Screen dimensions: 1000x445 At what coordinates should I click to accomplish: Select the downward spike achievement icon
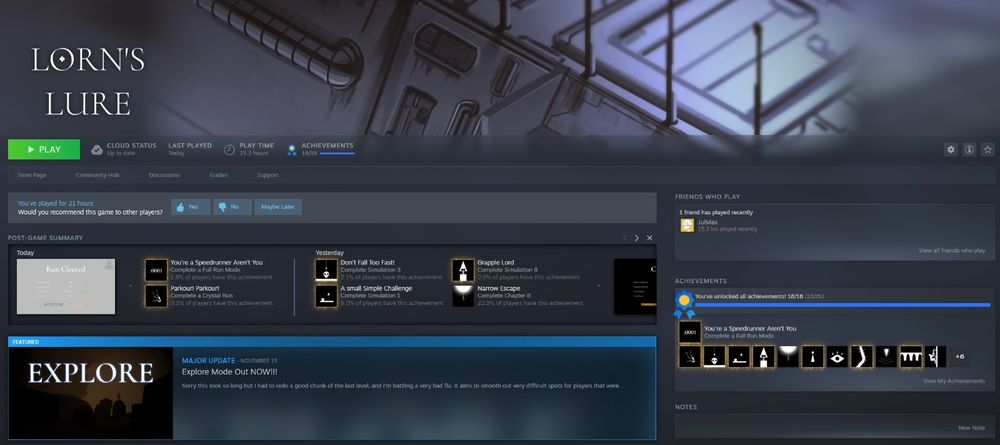(886, 357)
